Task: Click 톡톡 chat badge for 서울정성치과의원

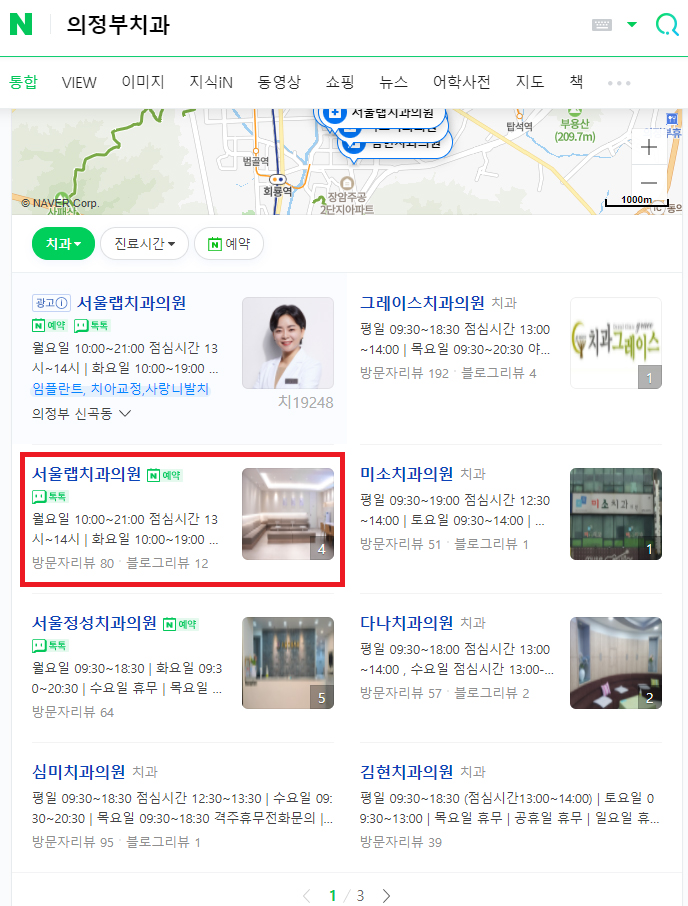Action: point(50,645)
